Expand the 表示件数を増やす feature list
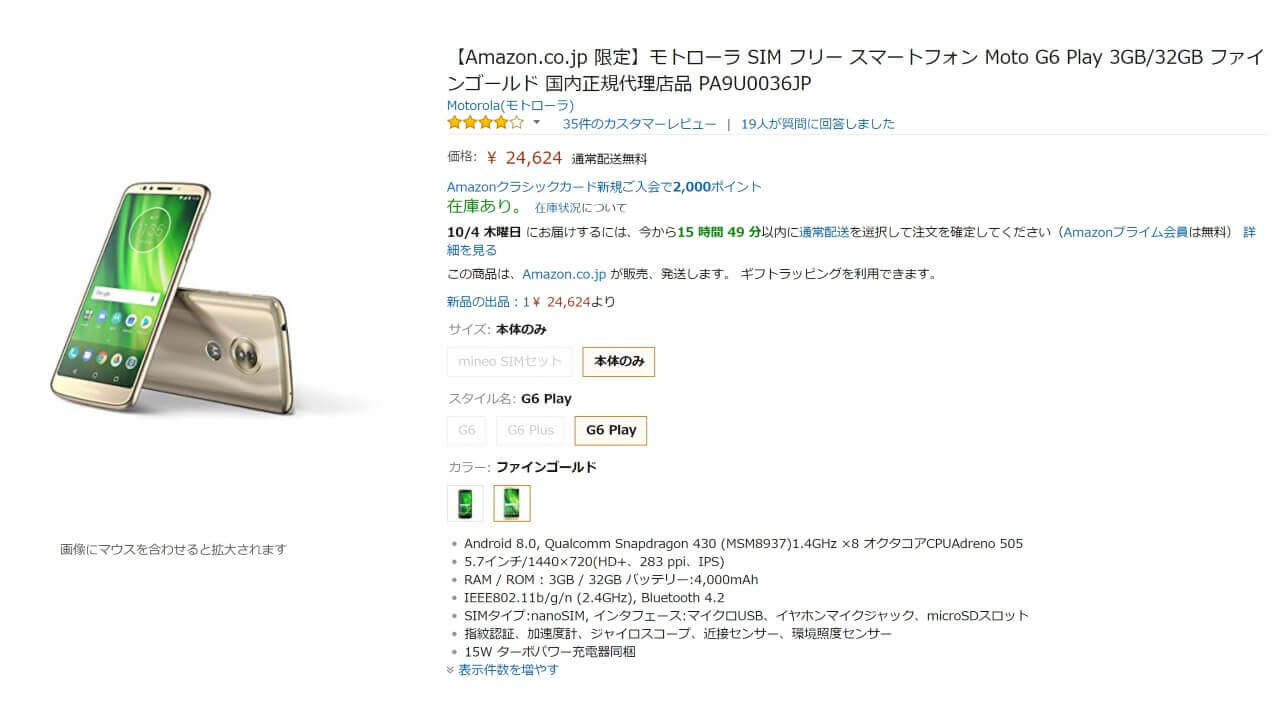The height and width of the screenshot is (720, 1280). point(508,670)
